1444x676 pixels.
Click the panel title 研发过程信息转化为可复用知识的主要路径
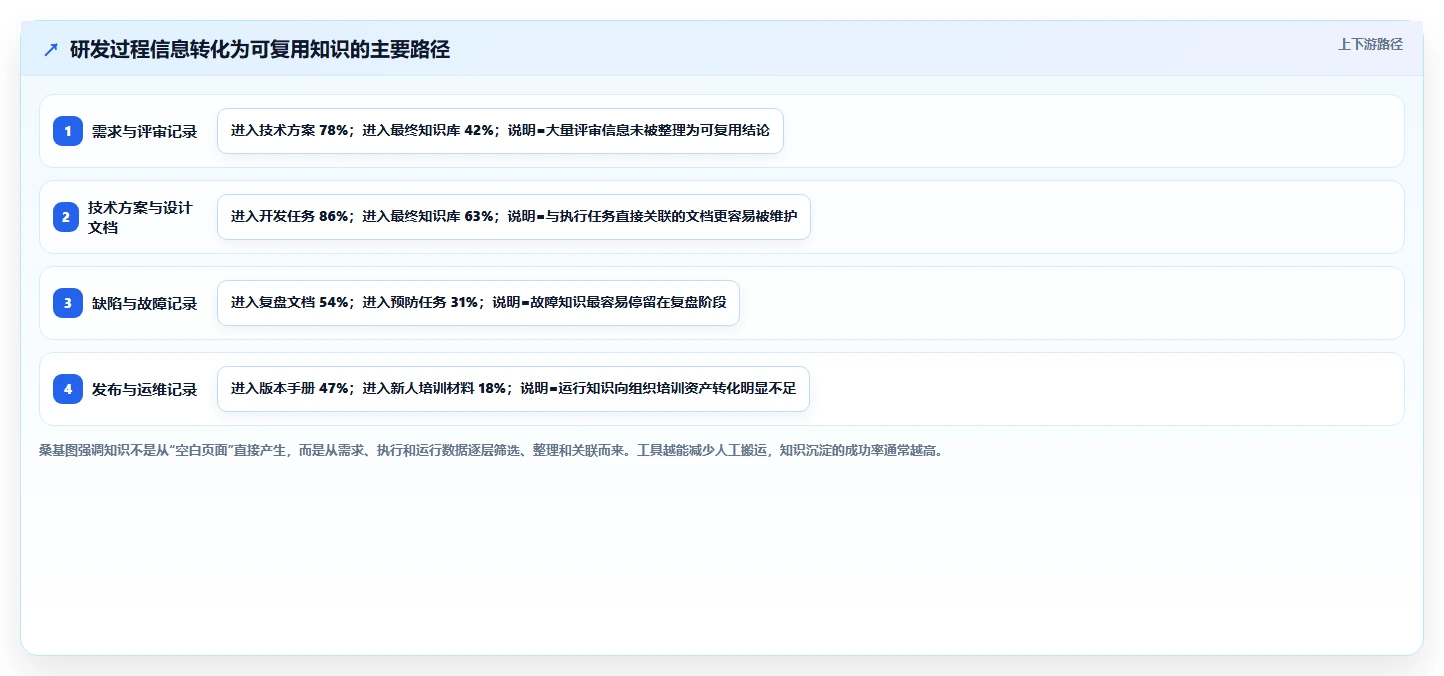[260, 50]
